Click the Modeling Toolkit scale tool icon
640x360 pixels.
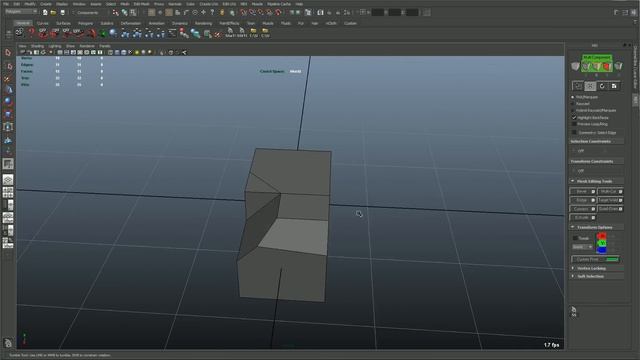(x=614, y=86)
